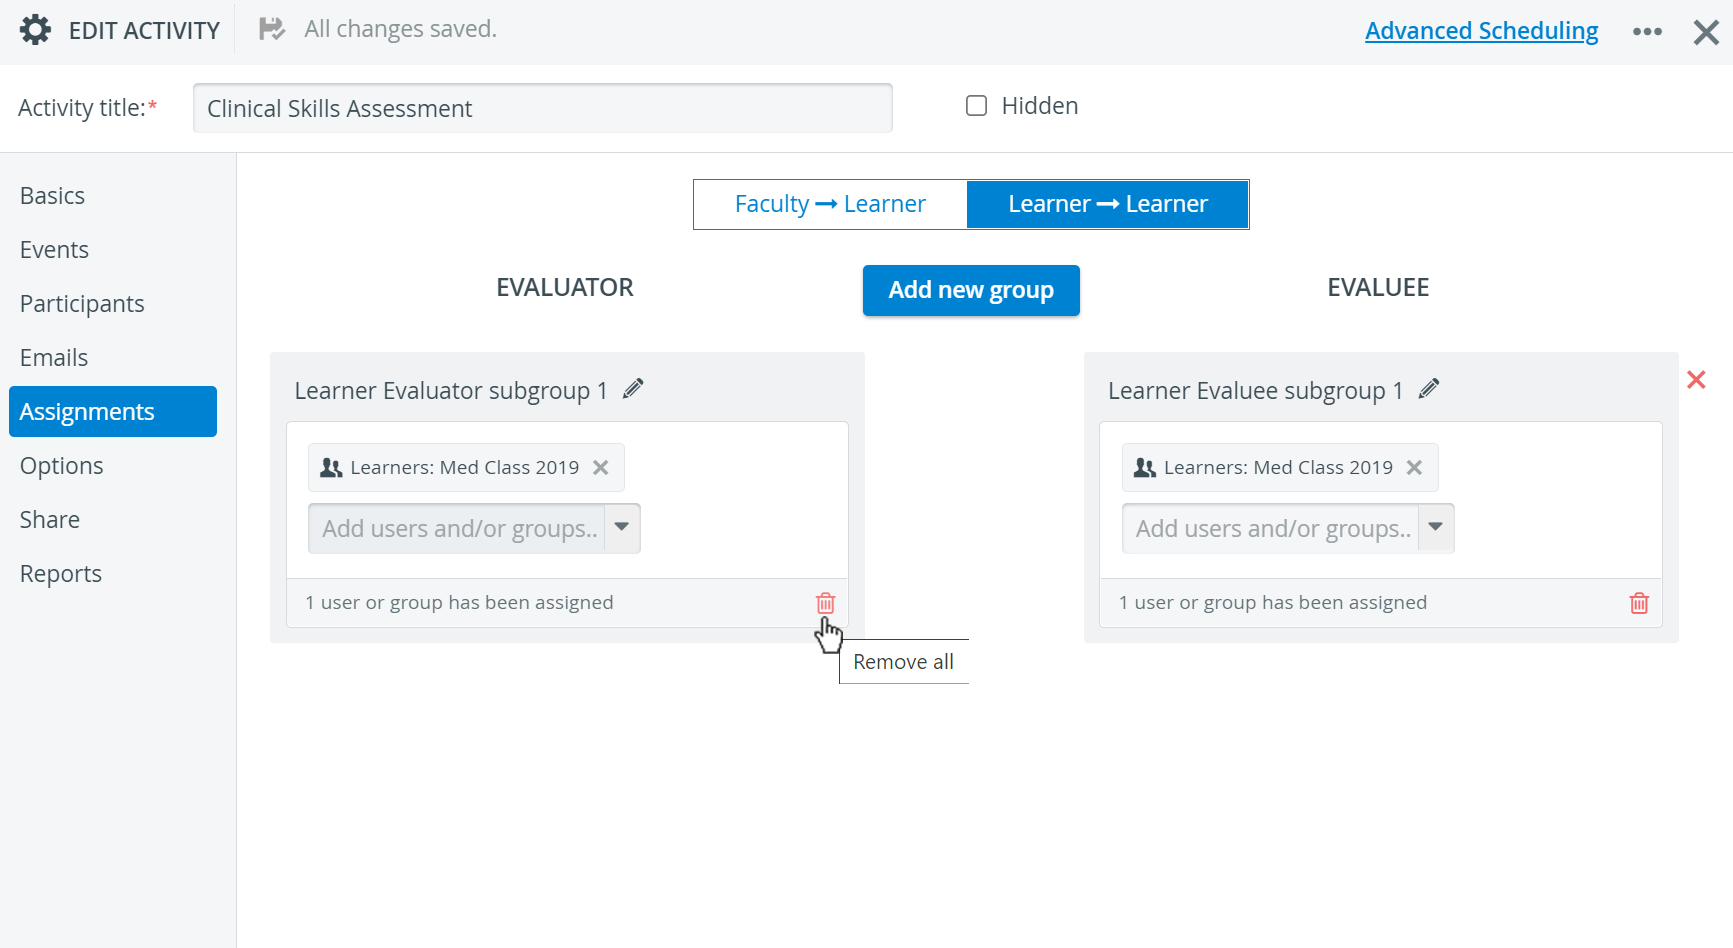Open the Participants section

[82, 304]
